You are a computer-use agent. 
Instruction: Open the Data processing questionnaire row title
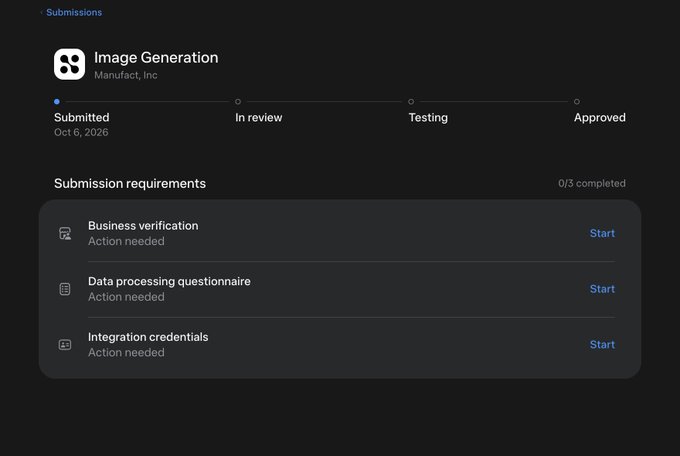169,282
